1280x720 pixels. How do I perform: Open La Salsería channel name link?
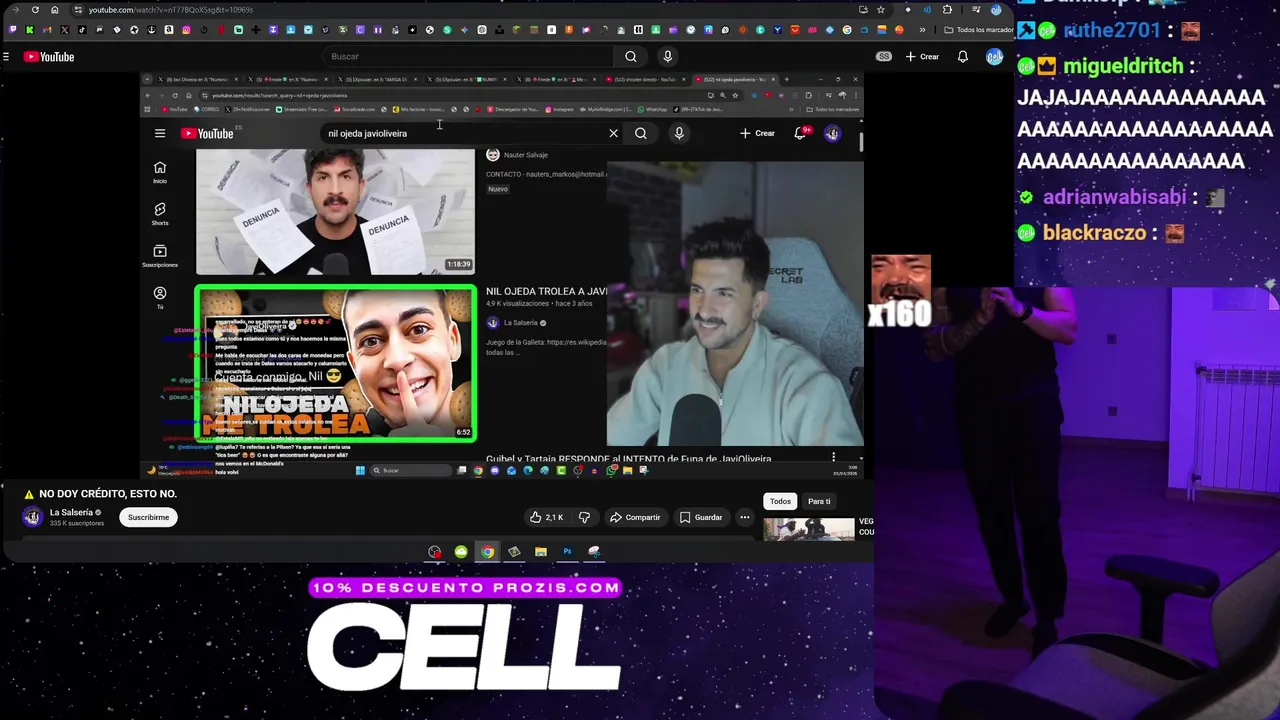[71, 512]
